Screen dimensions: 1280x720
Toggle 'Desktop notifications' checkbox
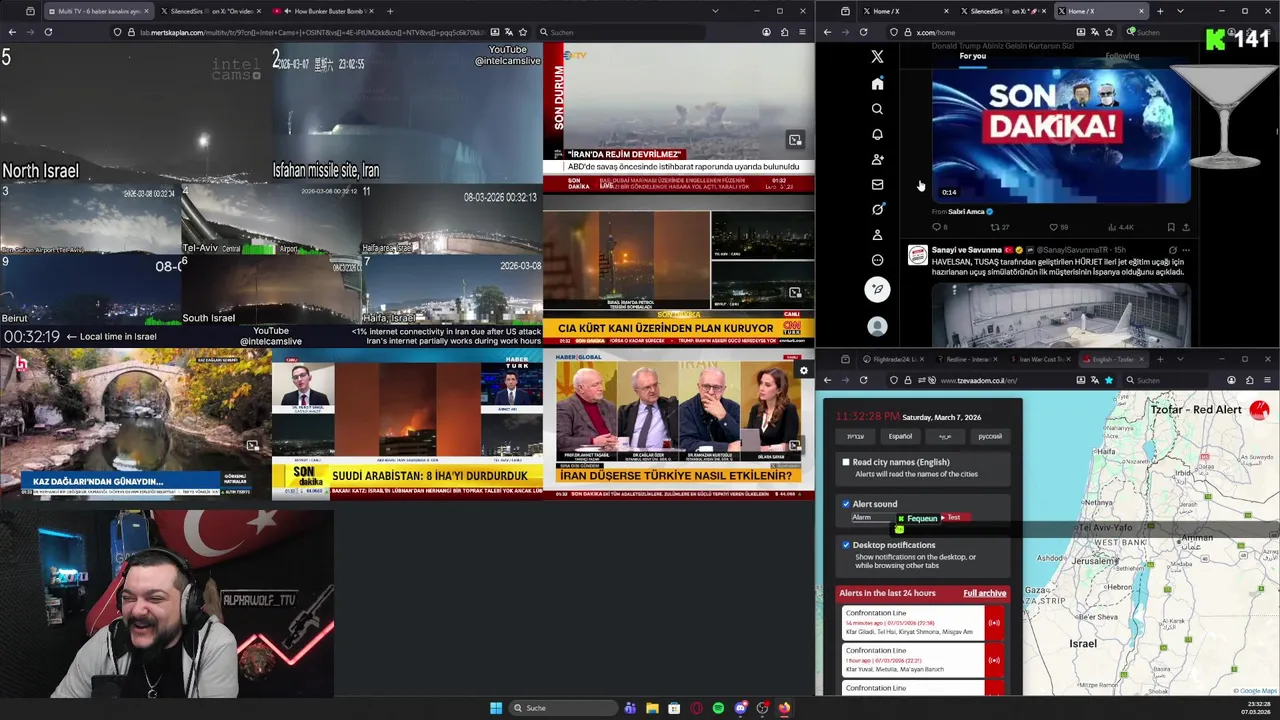pyautogui.click(x=846, y=545)
